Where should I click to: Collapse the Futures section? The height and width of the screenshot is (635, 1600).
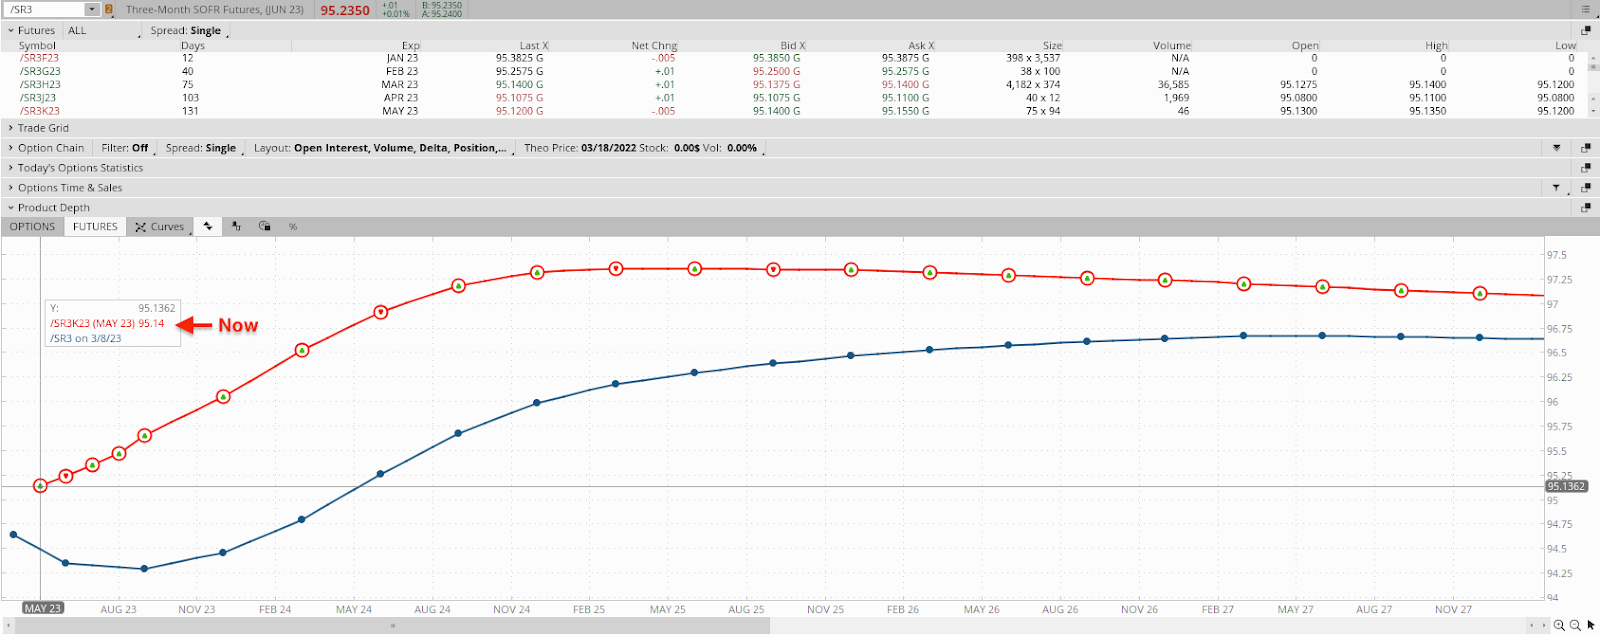coord(11,31)
